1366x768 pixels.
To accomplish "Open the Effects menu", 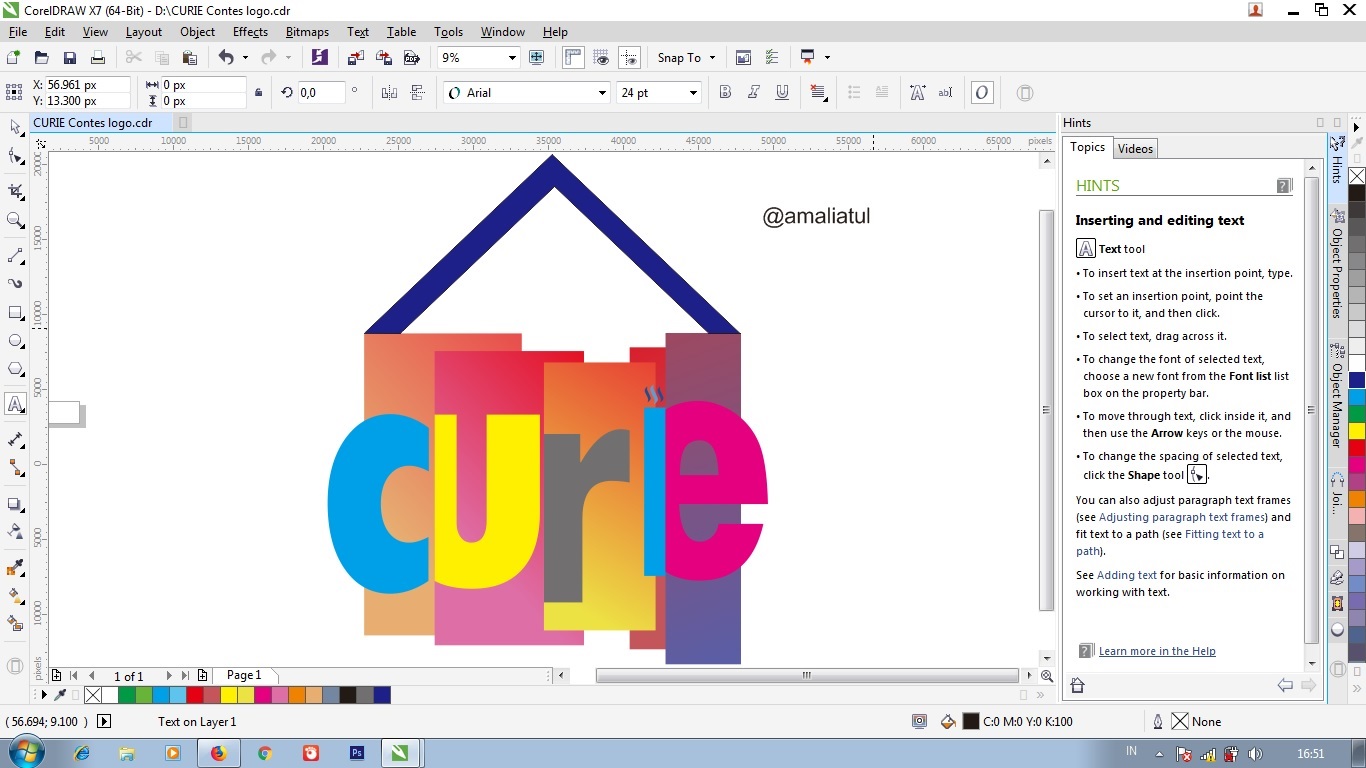I will pyautogui.click(x=250, y=32).
